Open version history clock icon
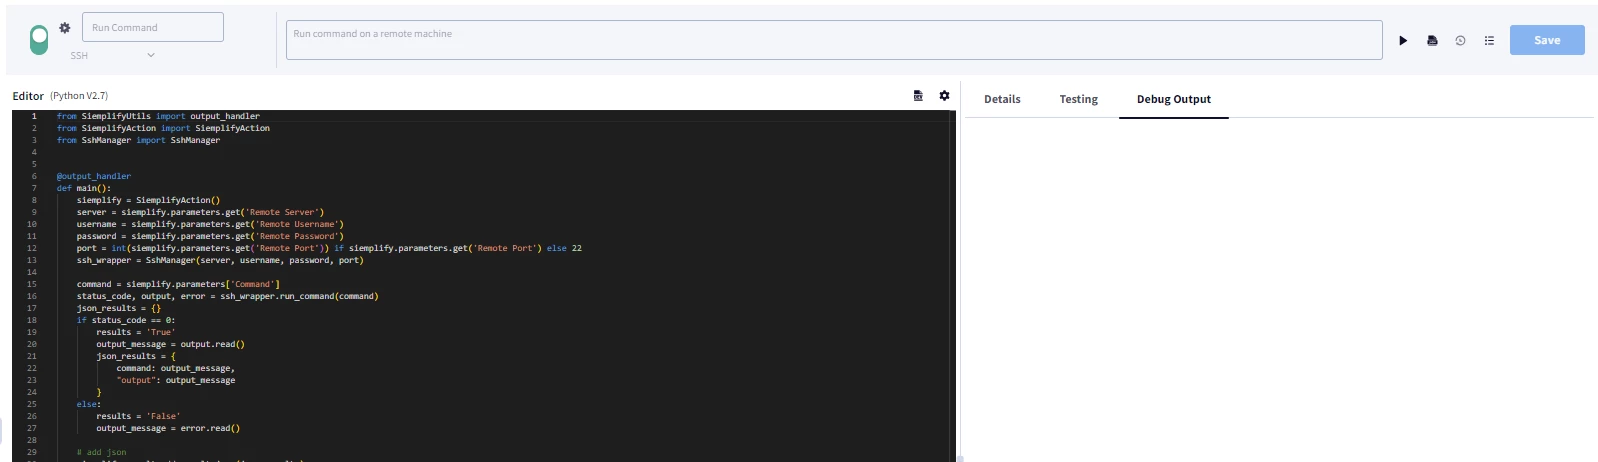This screenshot has height=462, width=1598. (1460, 41)
